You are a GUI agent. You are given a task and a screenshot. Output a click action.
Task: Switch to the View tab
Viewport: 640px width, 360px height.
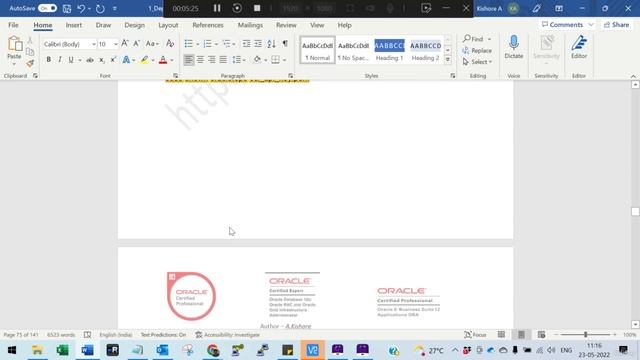click(x=317, y=25)
